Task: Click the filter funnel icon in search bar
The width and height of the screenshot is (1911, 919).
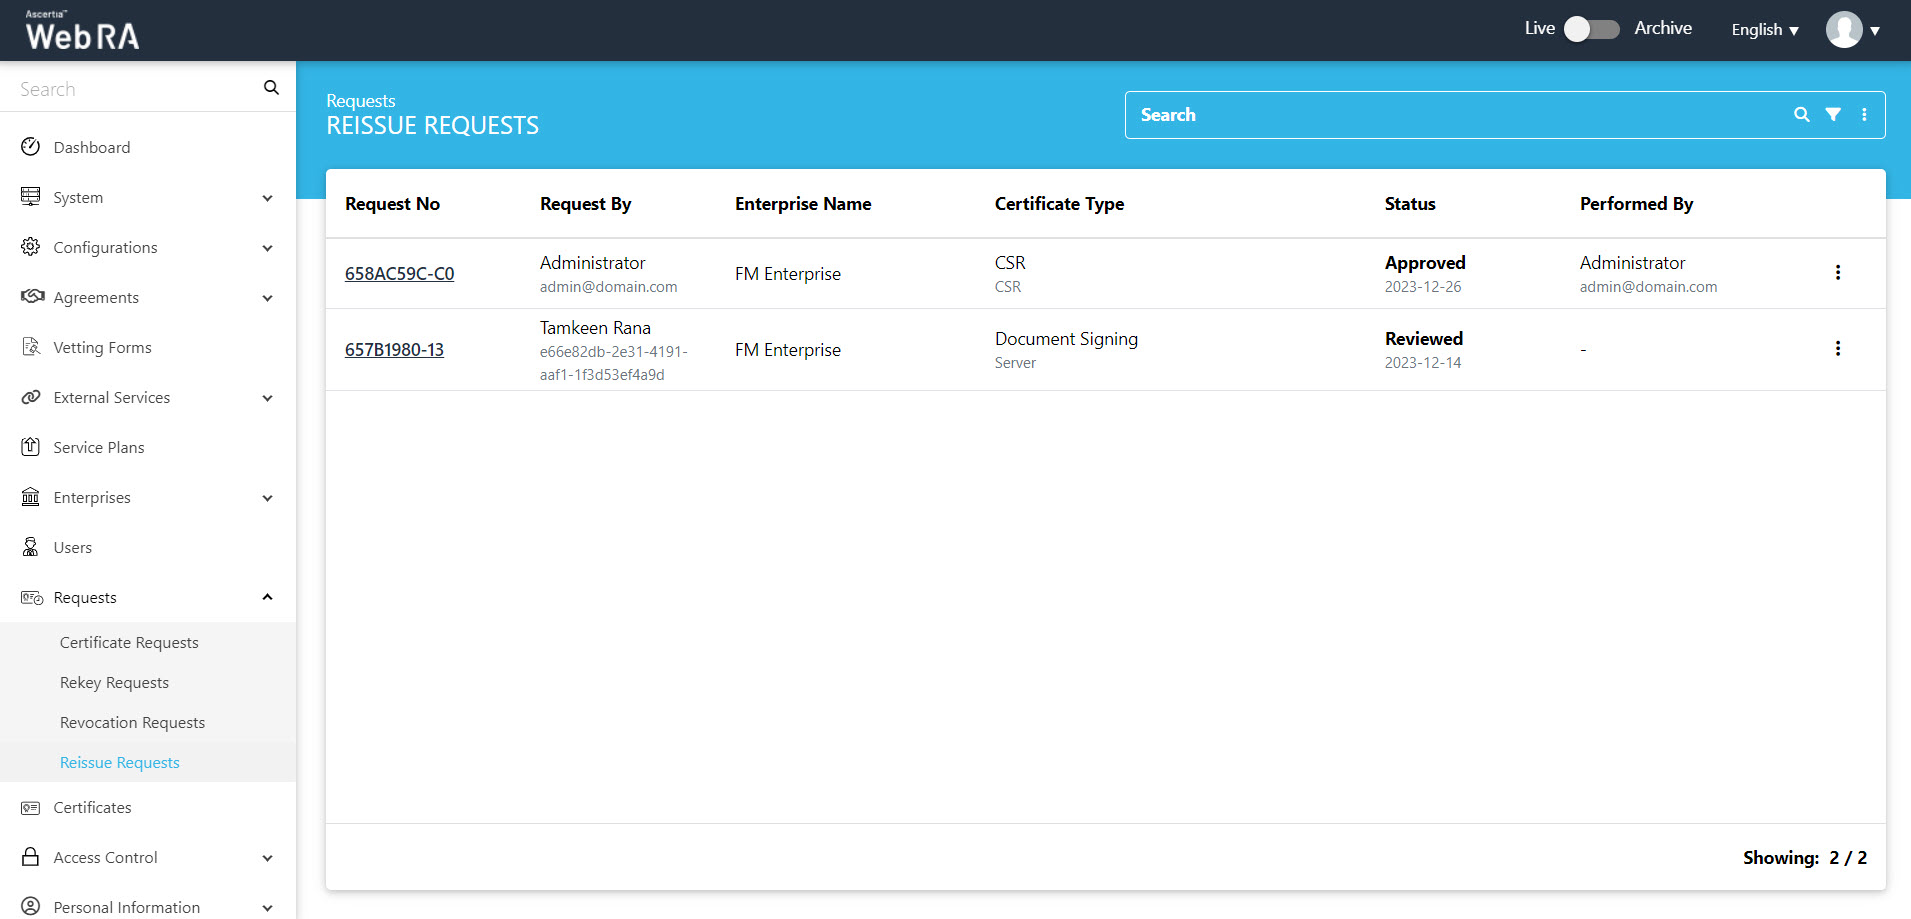Action: [1833, 115]
